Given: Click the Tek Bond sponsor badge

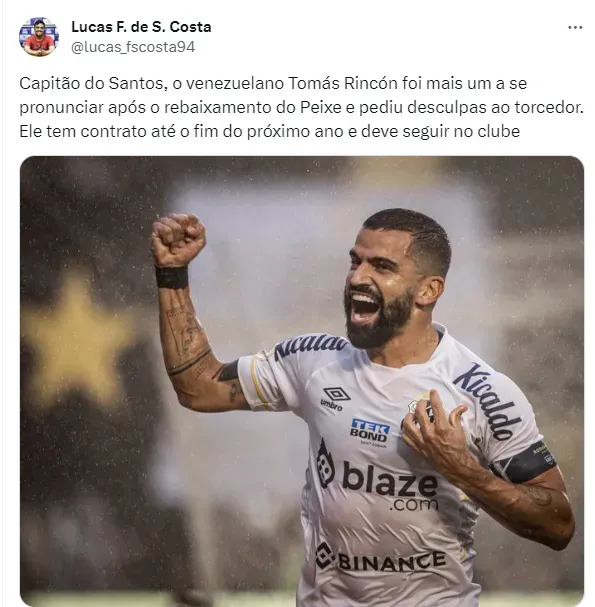Looking at the screenshot, I should coord(369,431).
